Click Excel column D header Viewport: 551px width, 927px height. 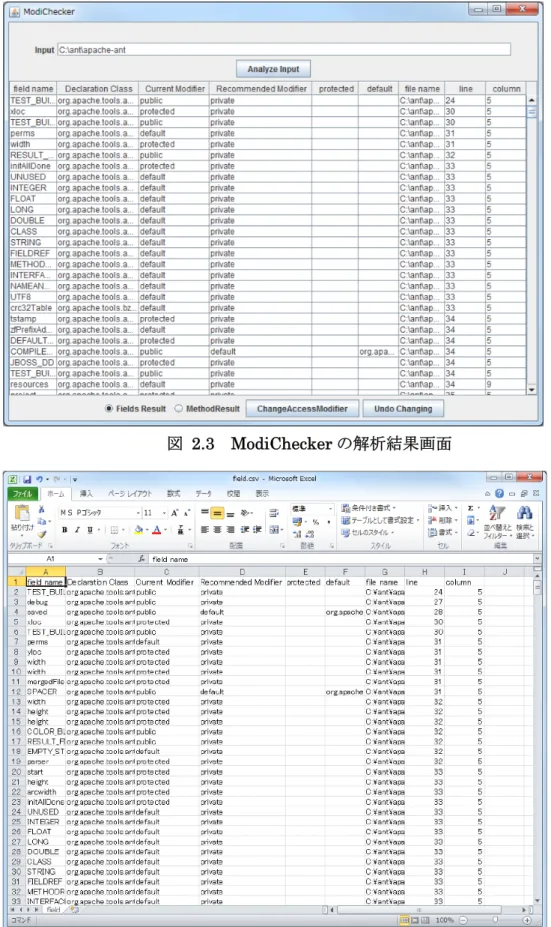pos(242,572)
